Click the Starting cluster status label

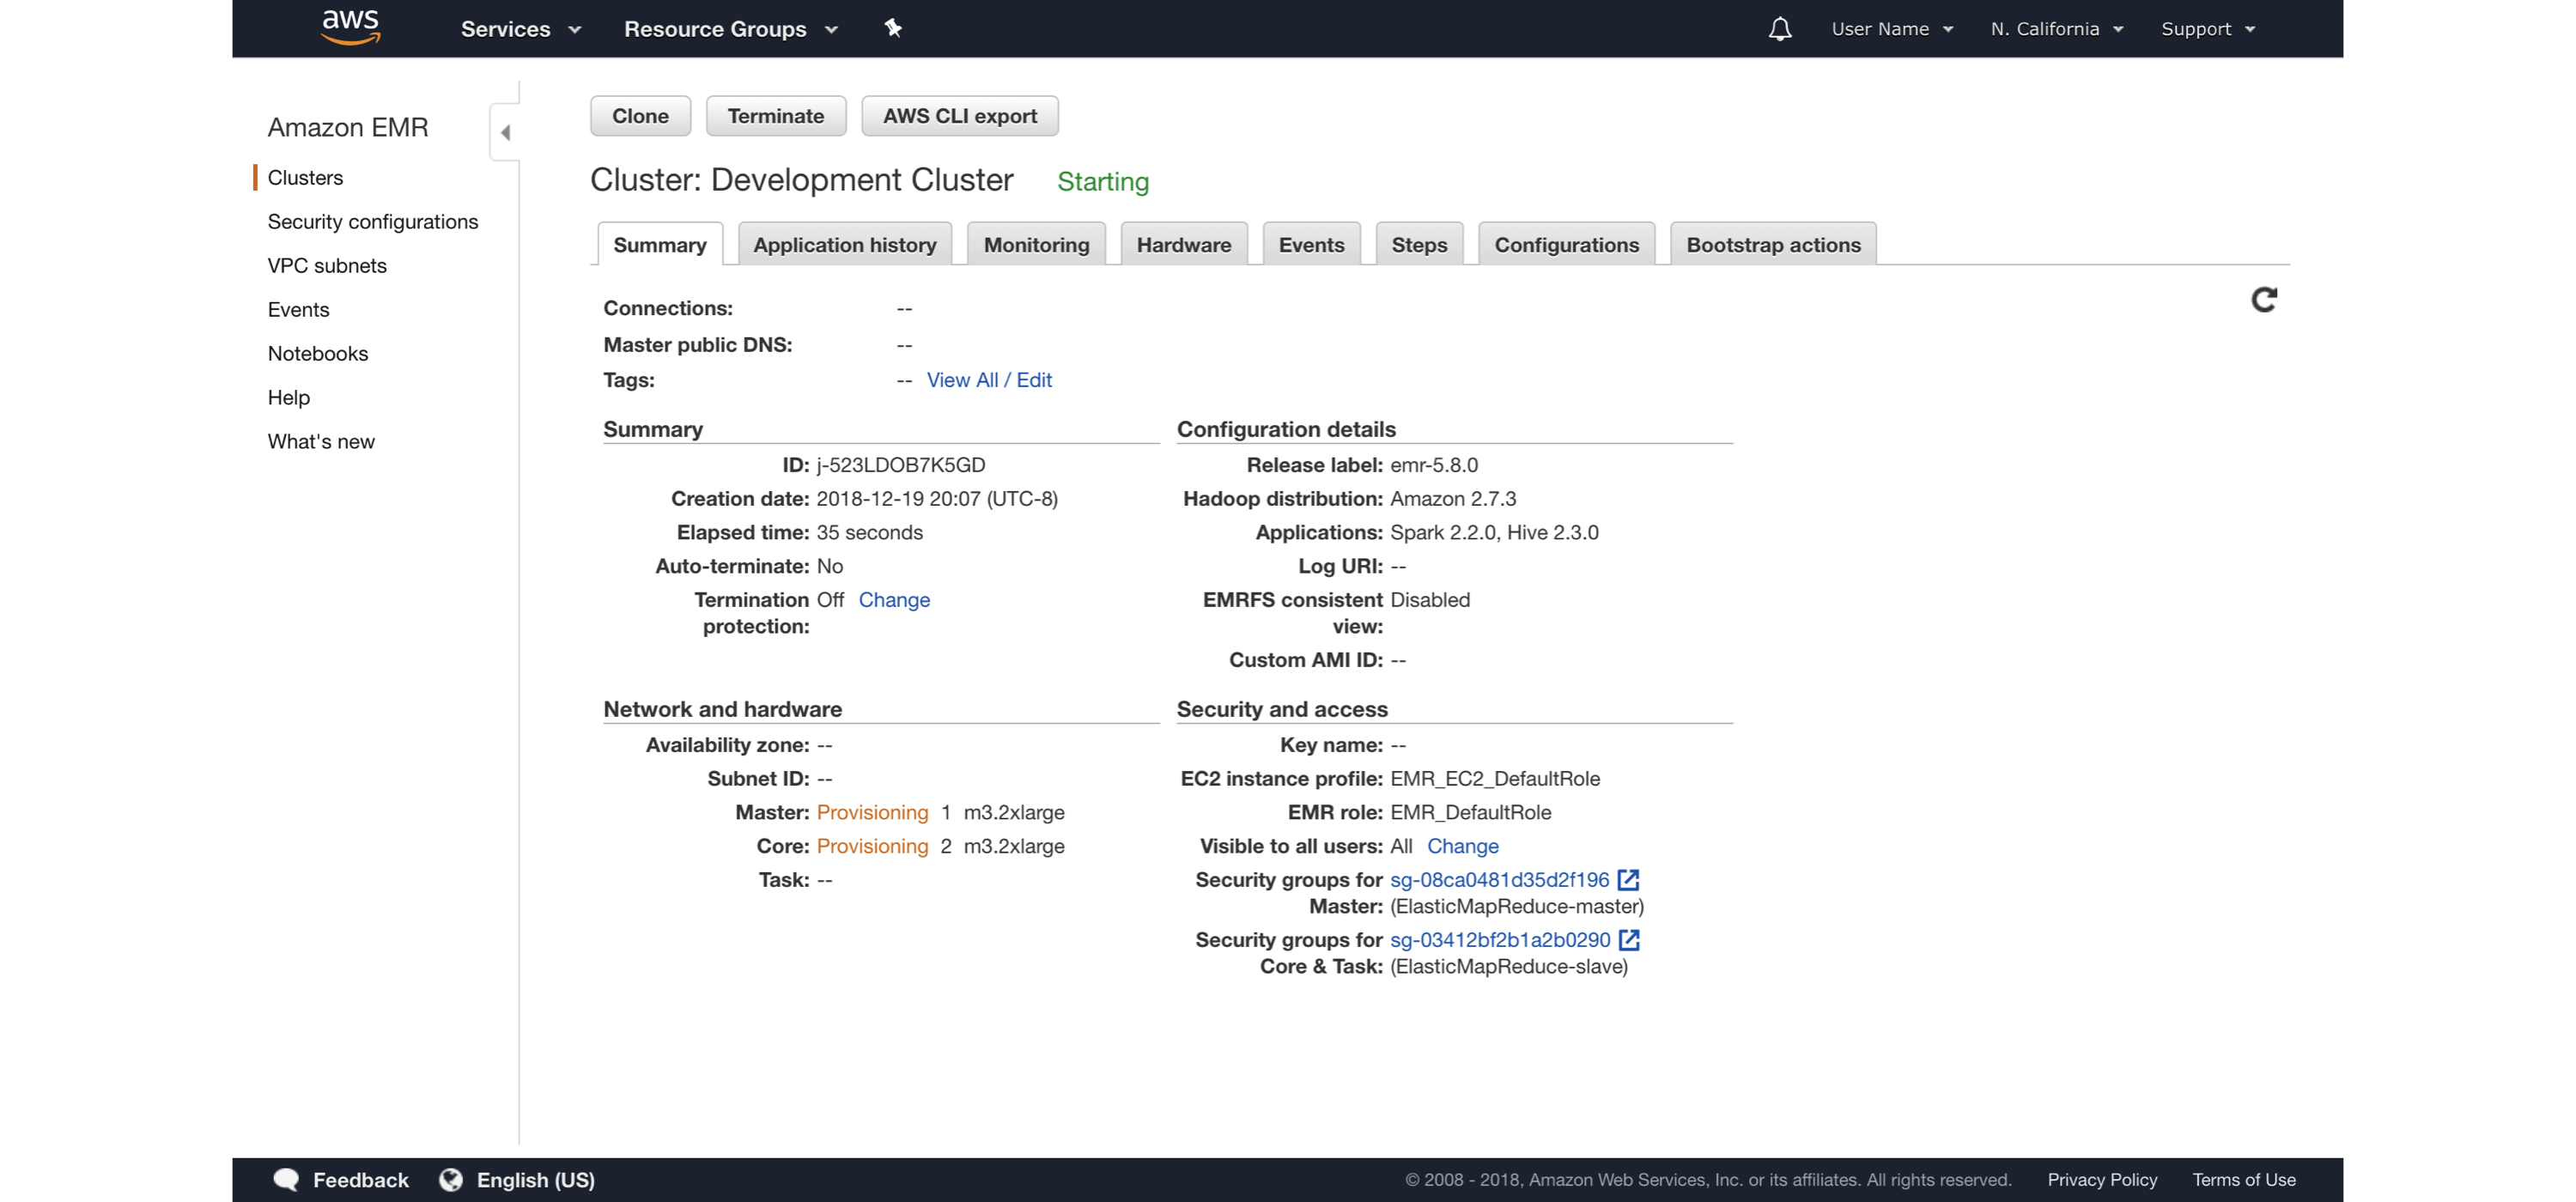tap(1103, 182)
